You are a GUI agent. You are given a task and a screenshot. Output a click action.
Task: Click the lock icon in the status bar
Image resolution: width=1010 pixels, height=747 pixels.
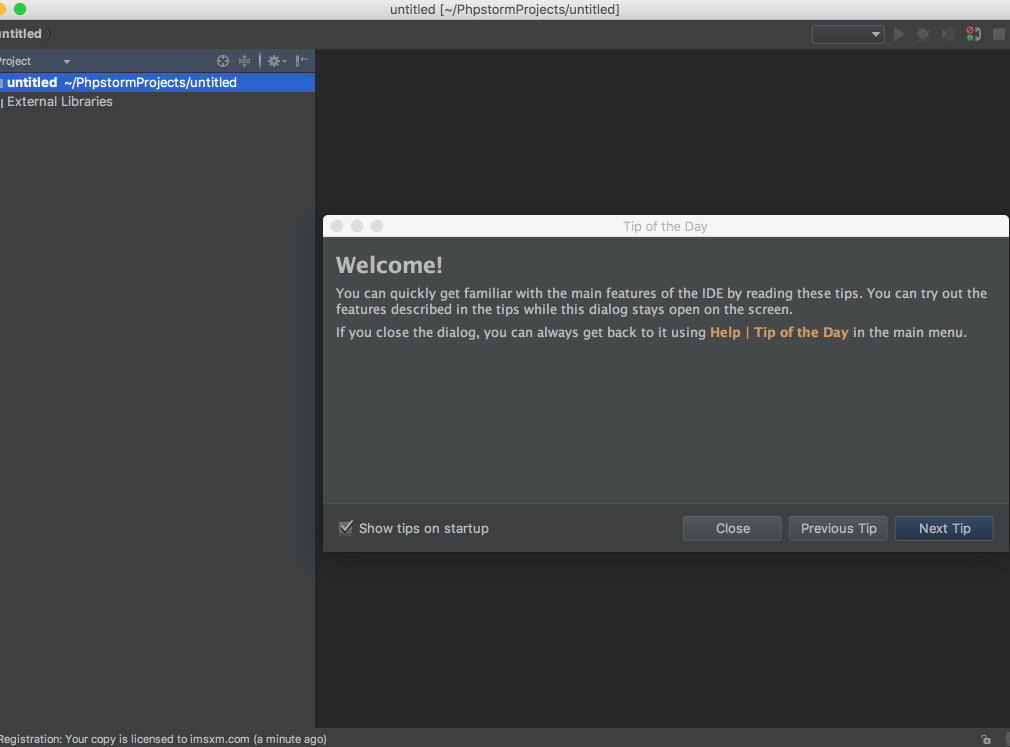pyautogui.click(x=986, y=739)
